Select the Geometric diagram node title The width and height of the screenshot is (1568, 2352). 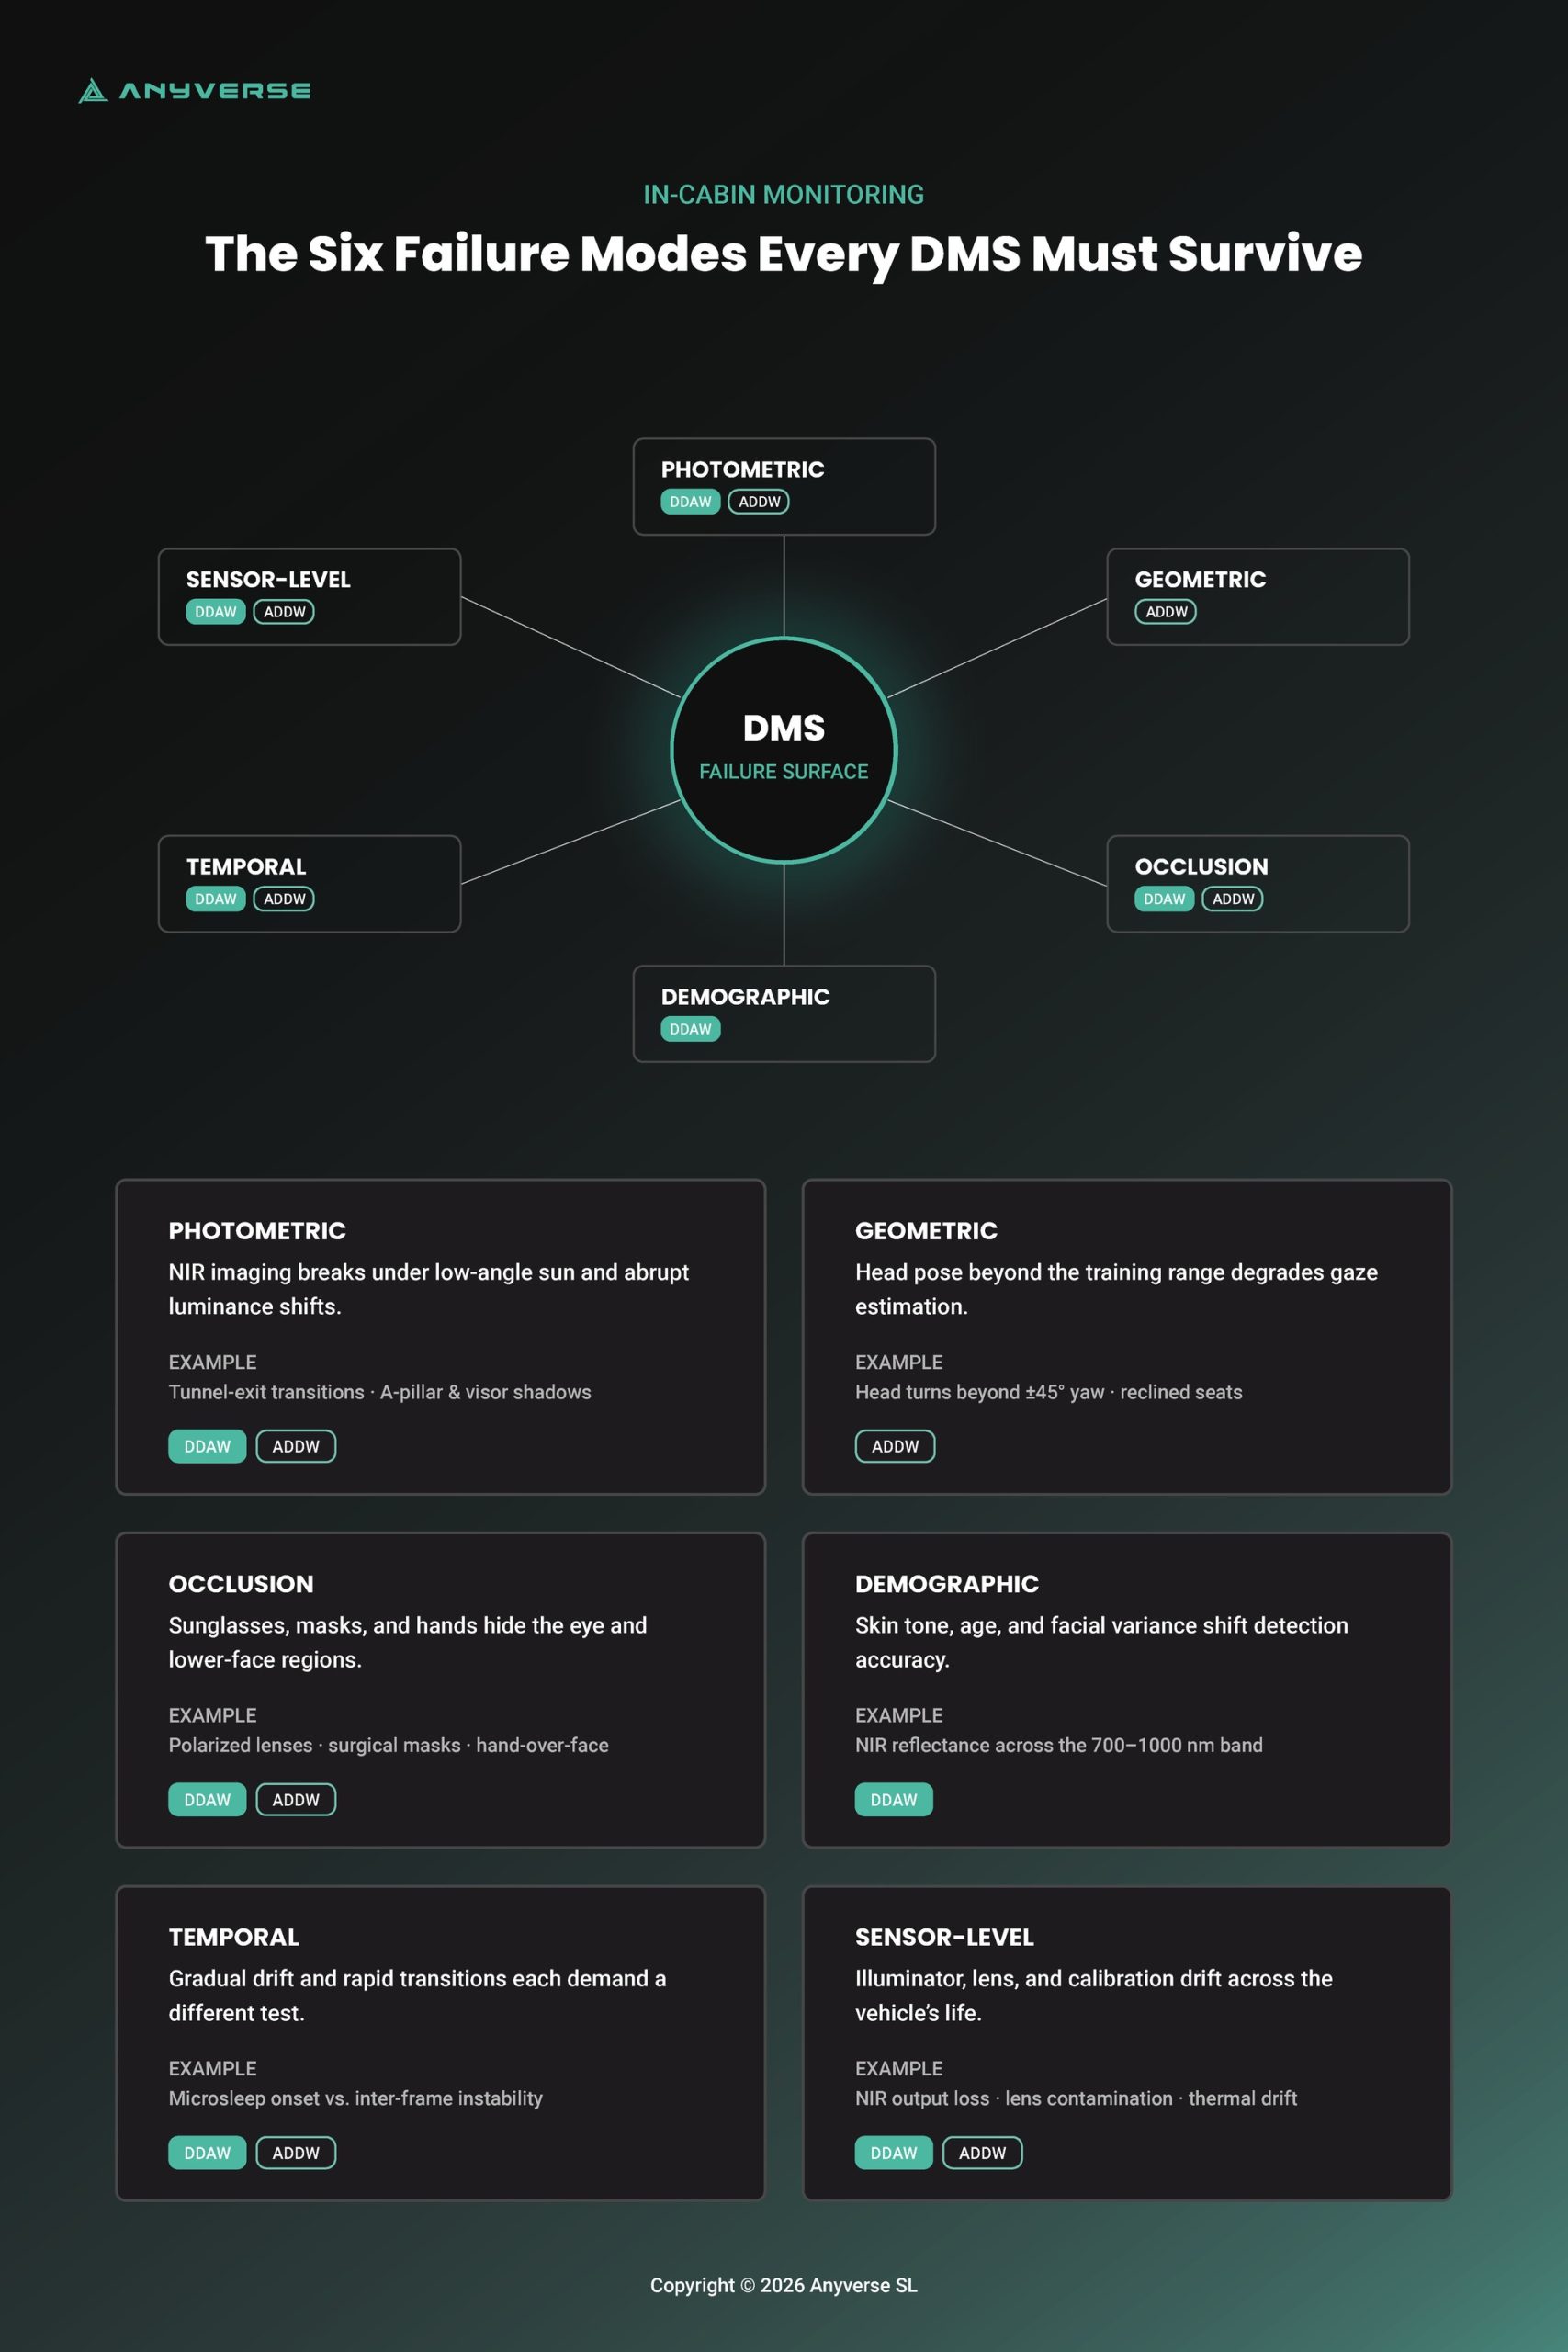coord(1200,579)
